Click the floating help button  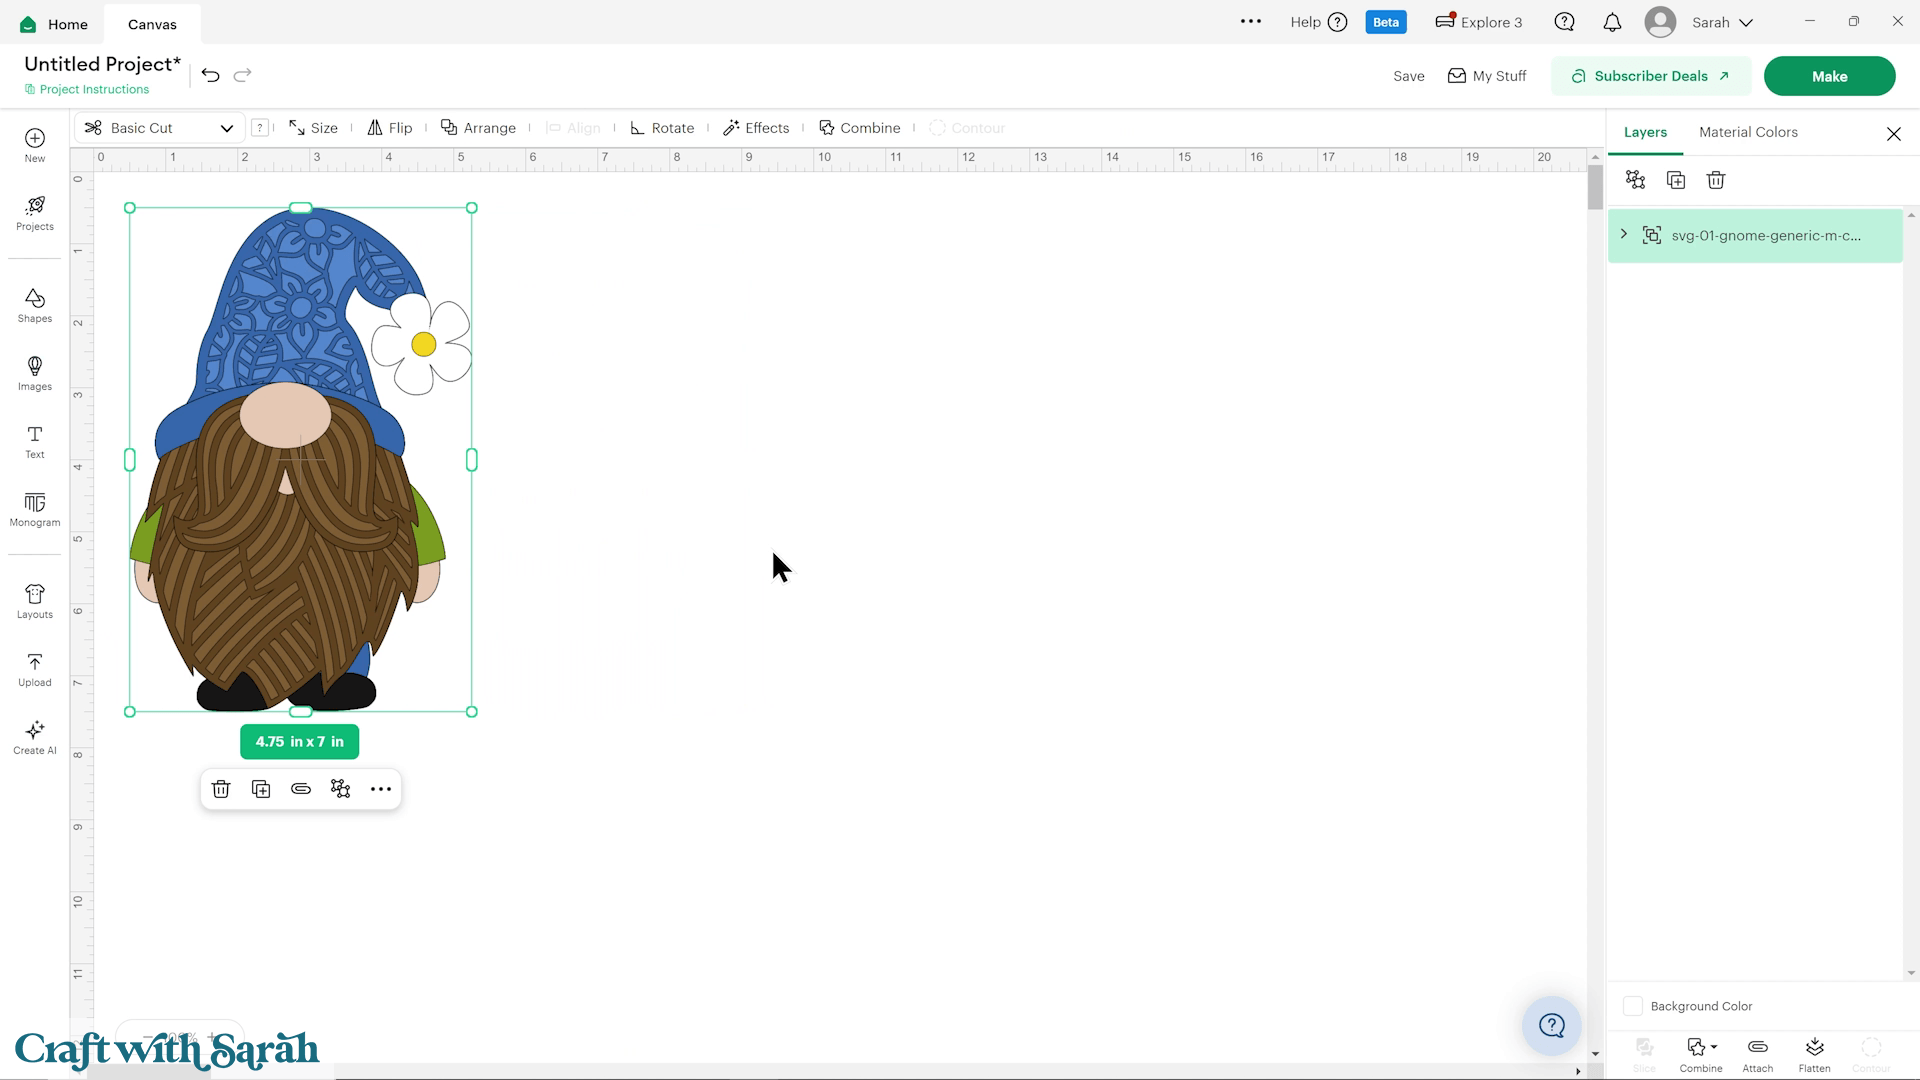(1552, 1025)
